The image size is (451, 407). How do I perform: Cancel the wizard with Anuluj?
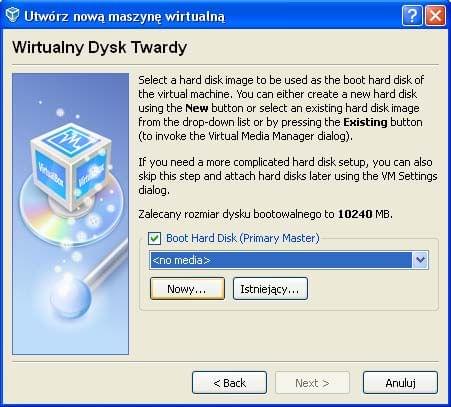pyautogui.click(x=400, y=383)
